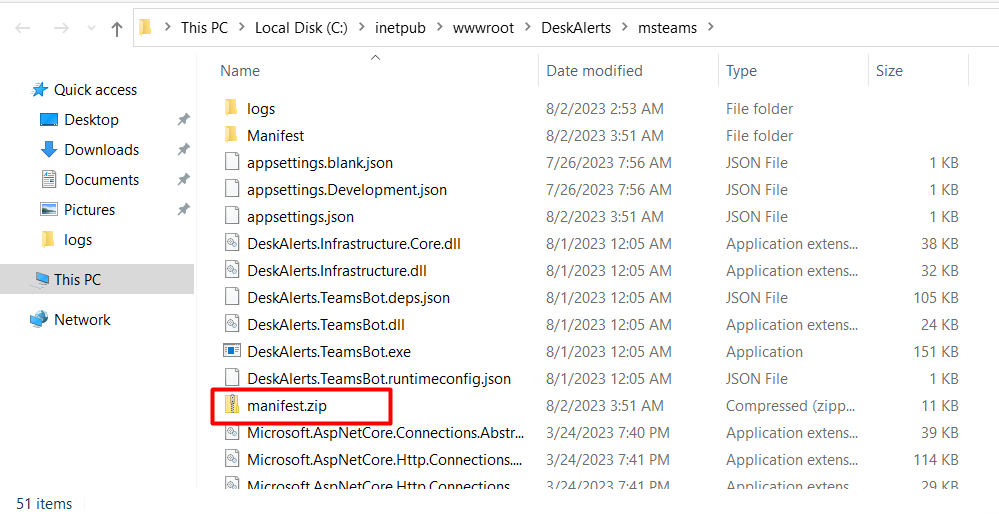Select manifest.zip file name
This screenshot has height=514, width=999.
click(287, 406)
